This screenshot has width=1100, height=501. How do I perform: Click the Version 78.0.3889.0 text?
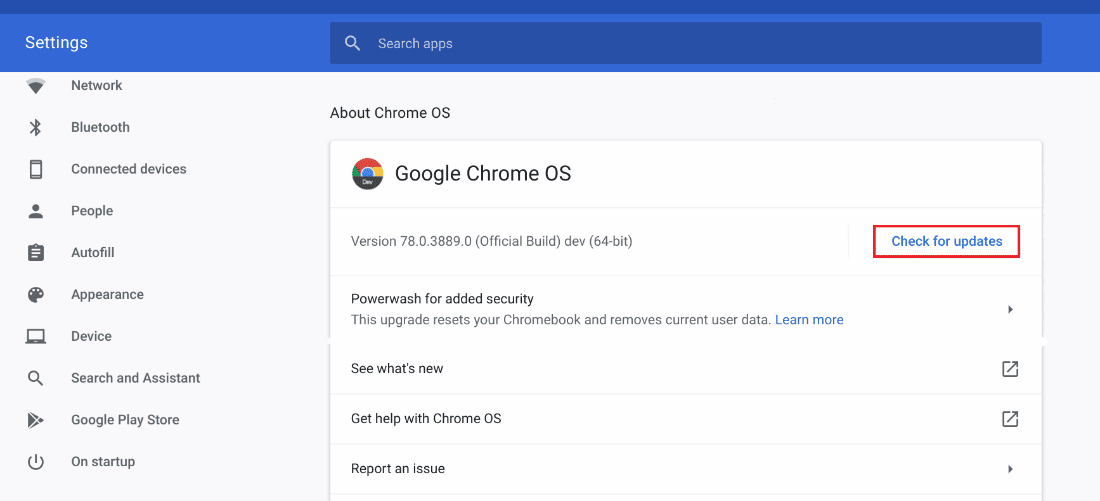point(492,241)
